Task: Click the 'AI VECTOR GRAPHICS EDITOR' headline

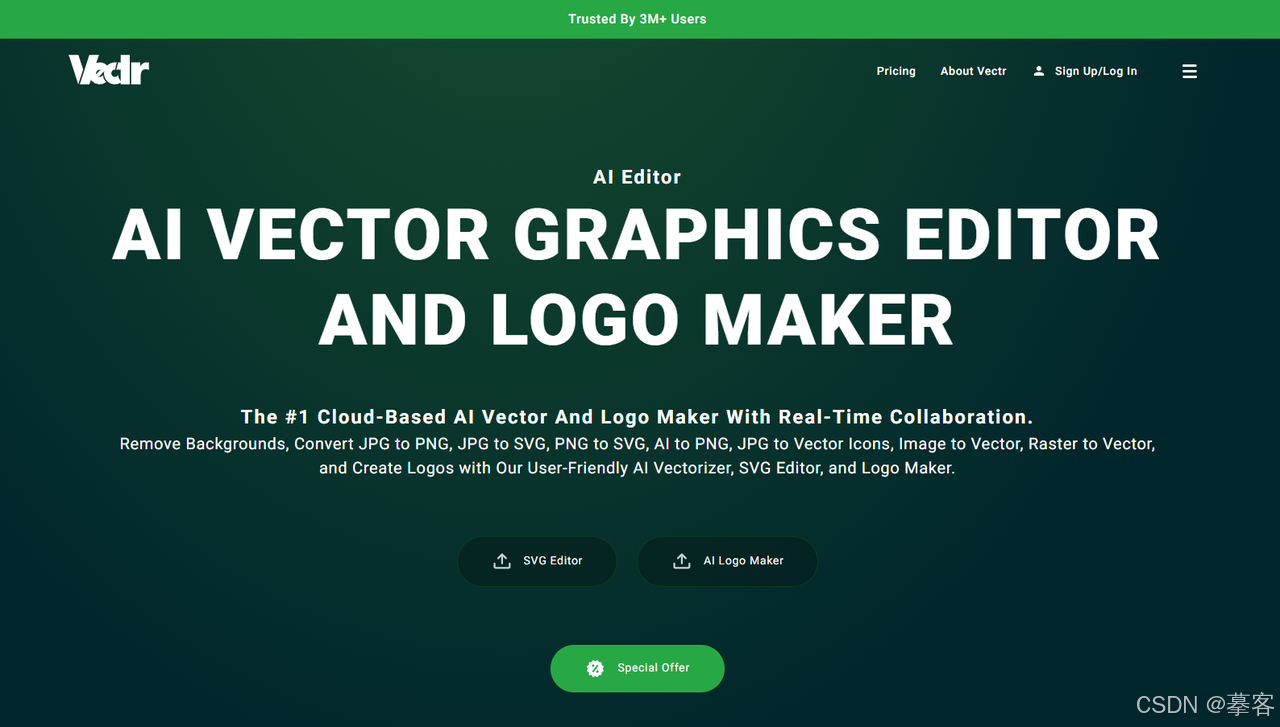Action: (x=636, y=236)
